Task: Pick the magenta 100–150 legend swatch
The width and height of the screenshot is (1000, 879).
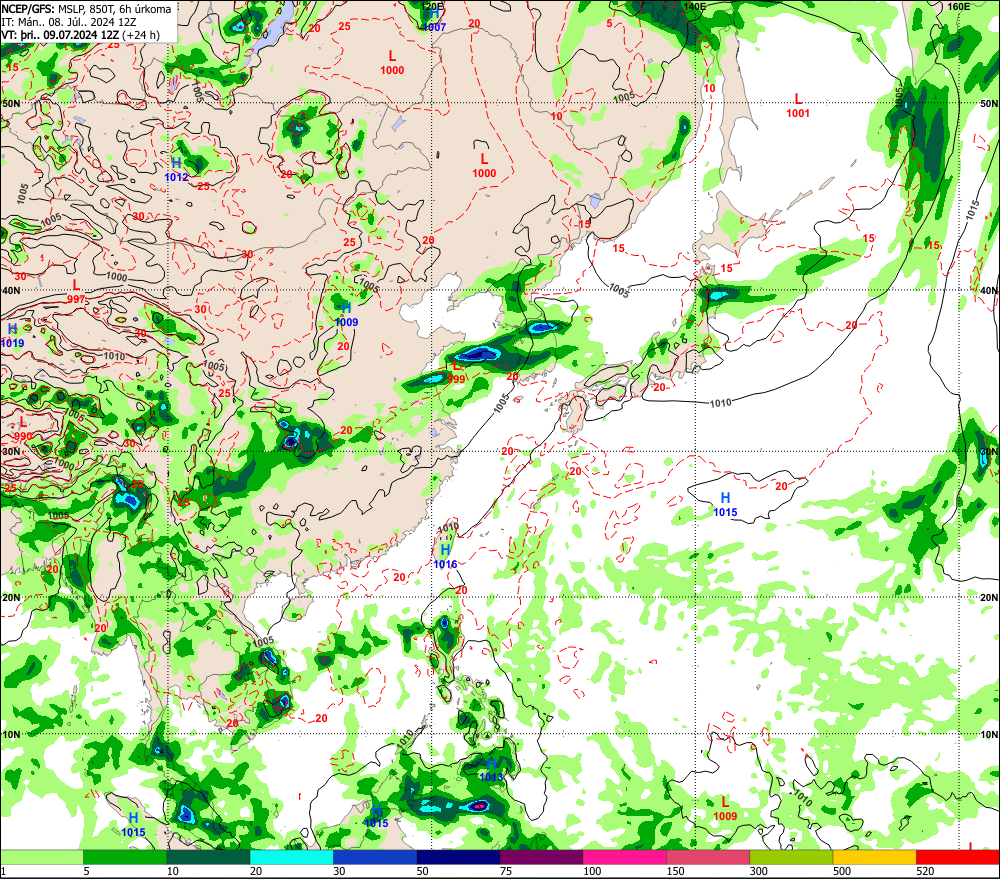Action: pos(624,857)
